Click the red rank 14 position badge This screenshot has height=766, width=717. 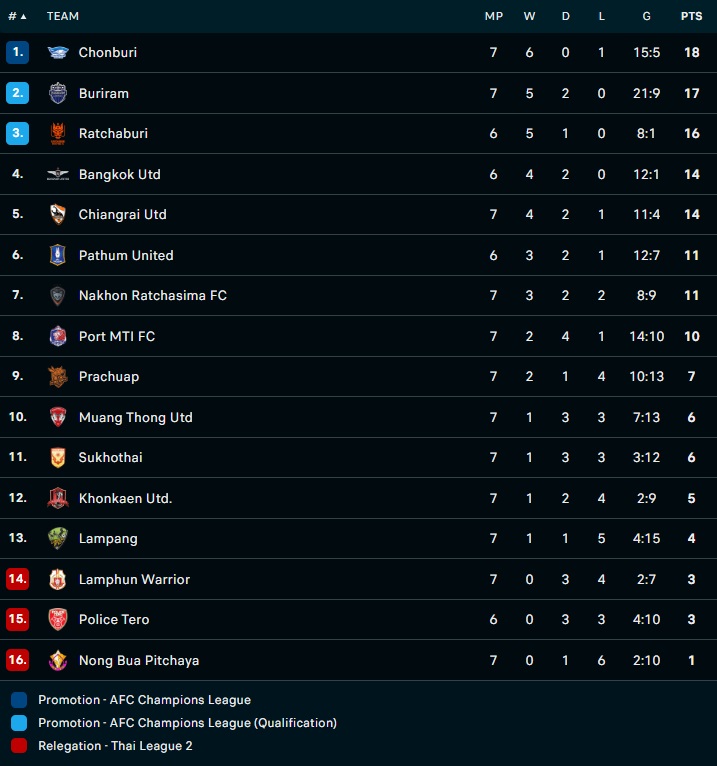pyautogui.click(x=17, y=579)
